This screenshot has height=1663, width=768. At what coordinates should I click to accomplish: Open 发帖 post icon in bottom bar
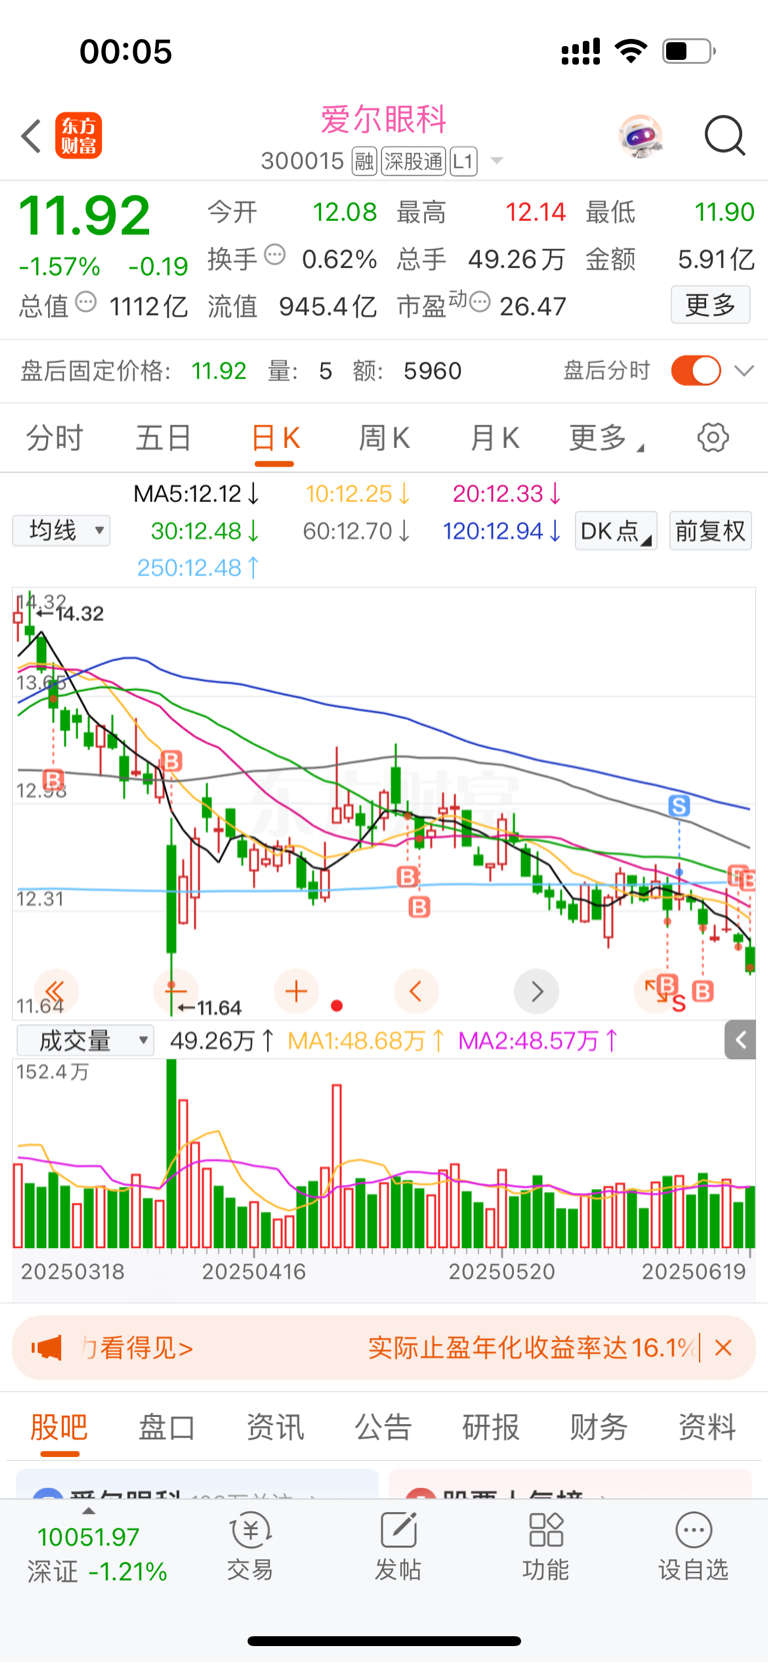pos(398,1546)
